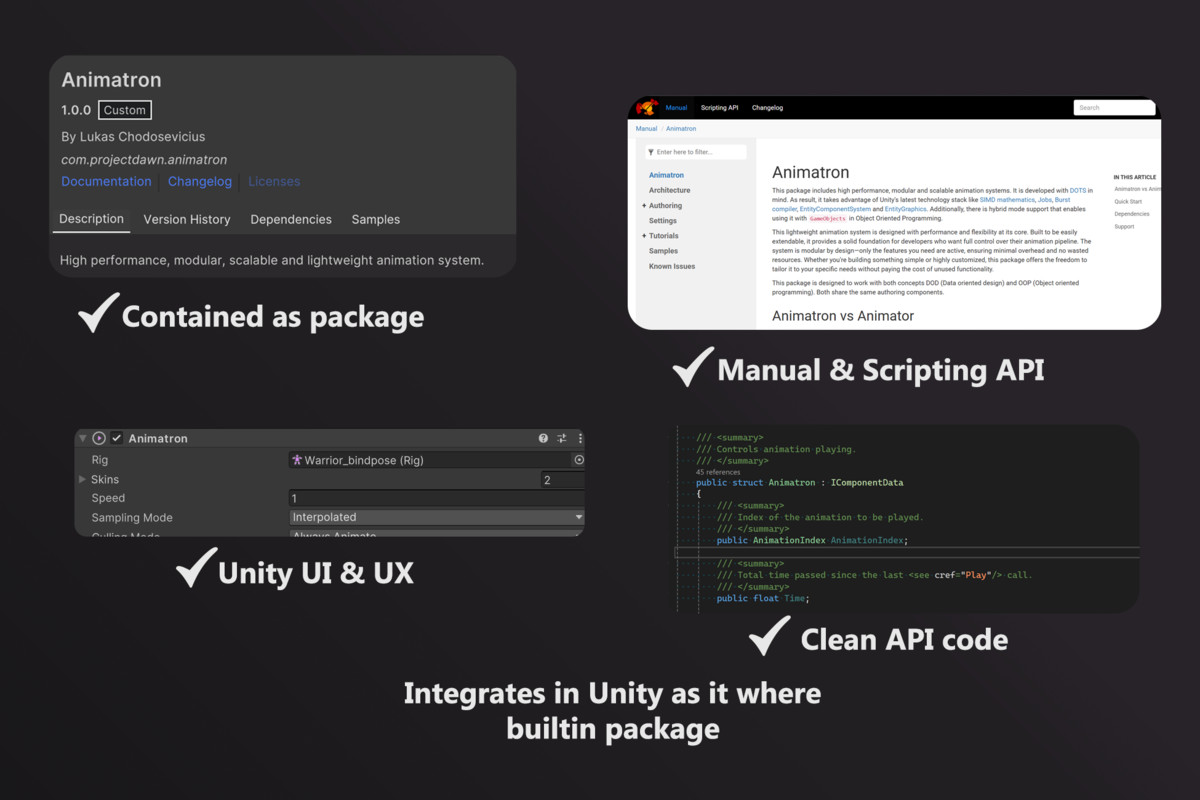1200x800 pixels.
Task: Open the package Licenses link
Action: pos(274,181)
